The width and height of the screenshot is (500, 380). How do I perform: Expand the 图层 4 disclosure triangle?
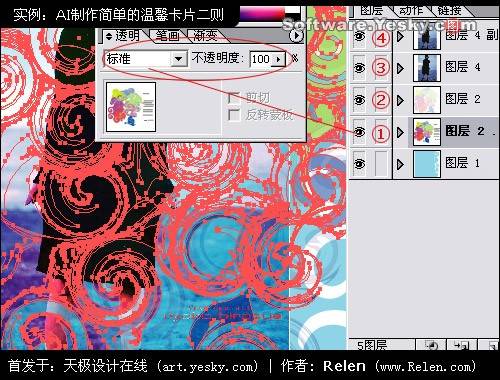(x=400, y=68)
